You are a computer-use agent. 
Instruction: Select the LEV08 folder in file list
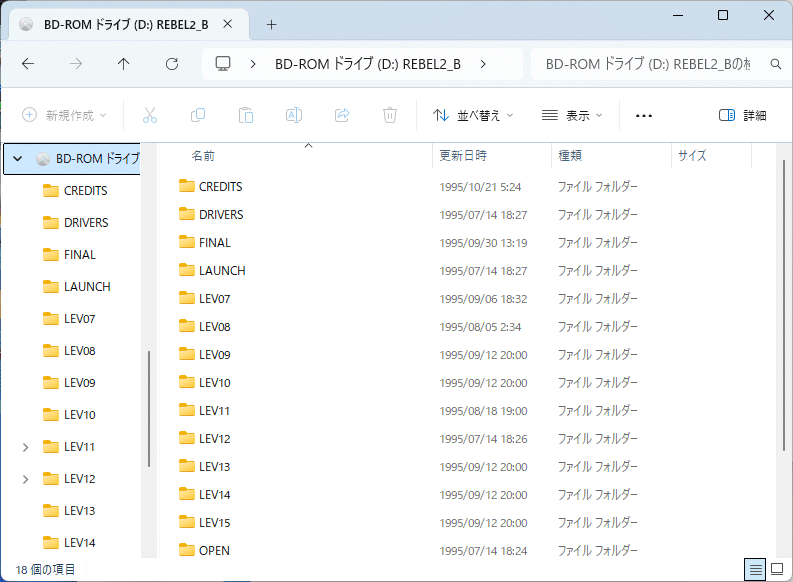pos(214,327)
